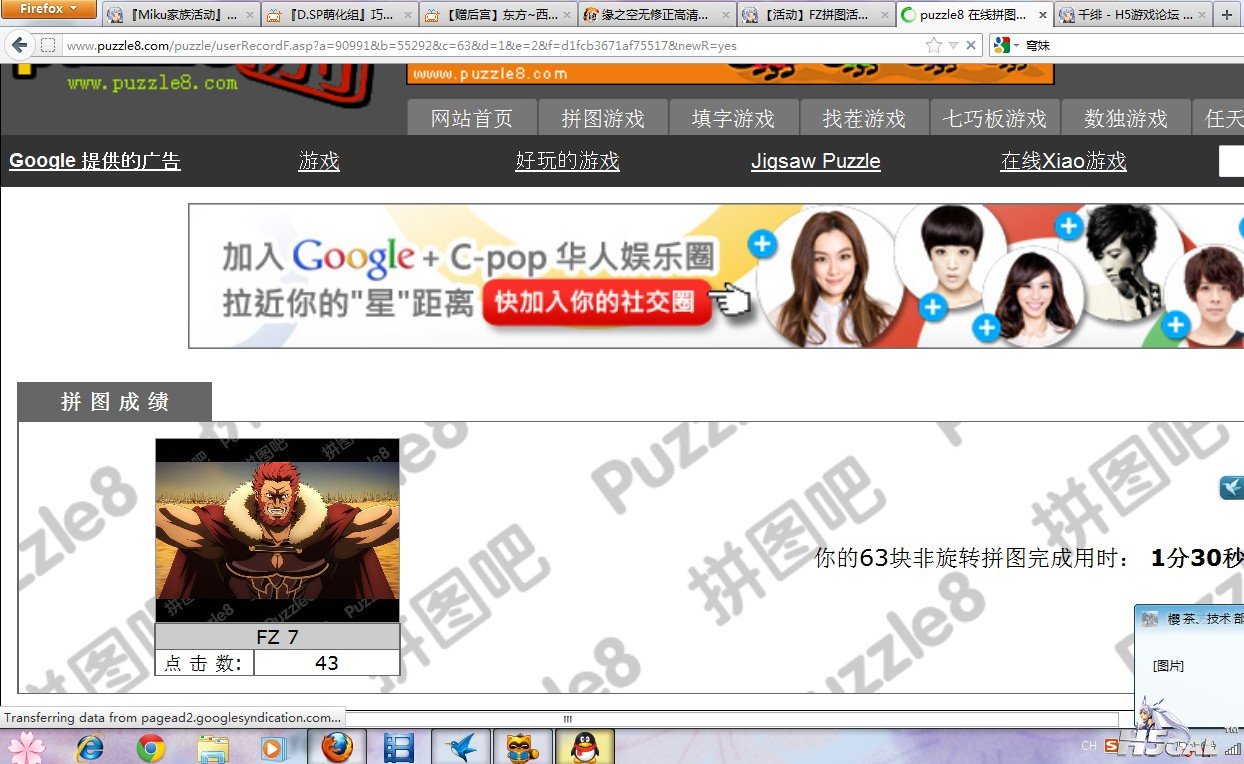Viewport: 1244px width, 764px height.
Task: Open the 网站首页 navigation tab
Action: coord(472,118)
